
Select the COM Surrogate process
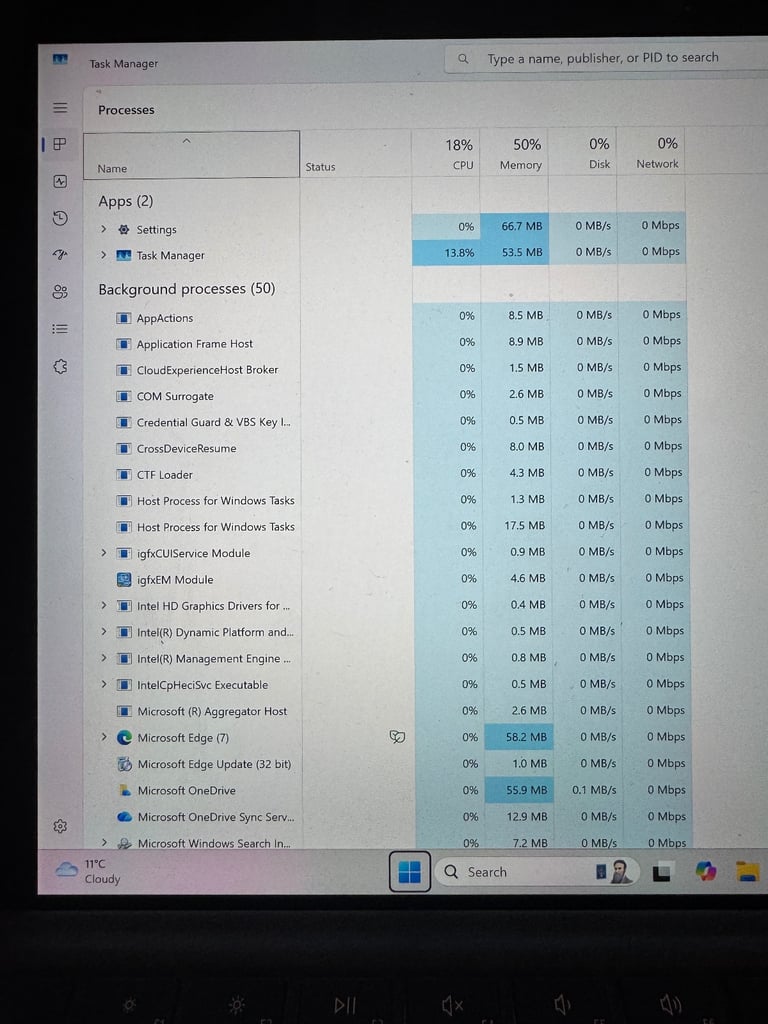pyautogui.click(x=388, y=395)
